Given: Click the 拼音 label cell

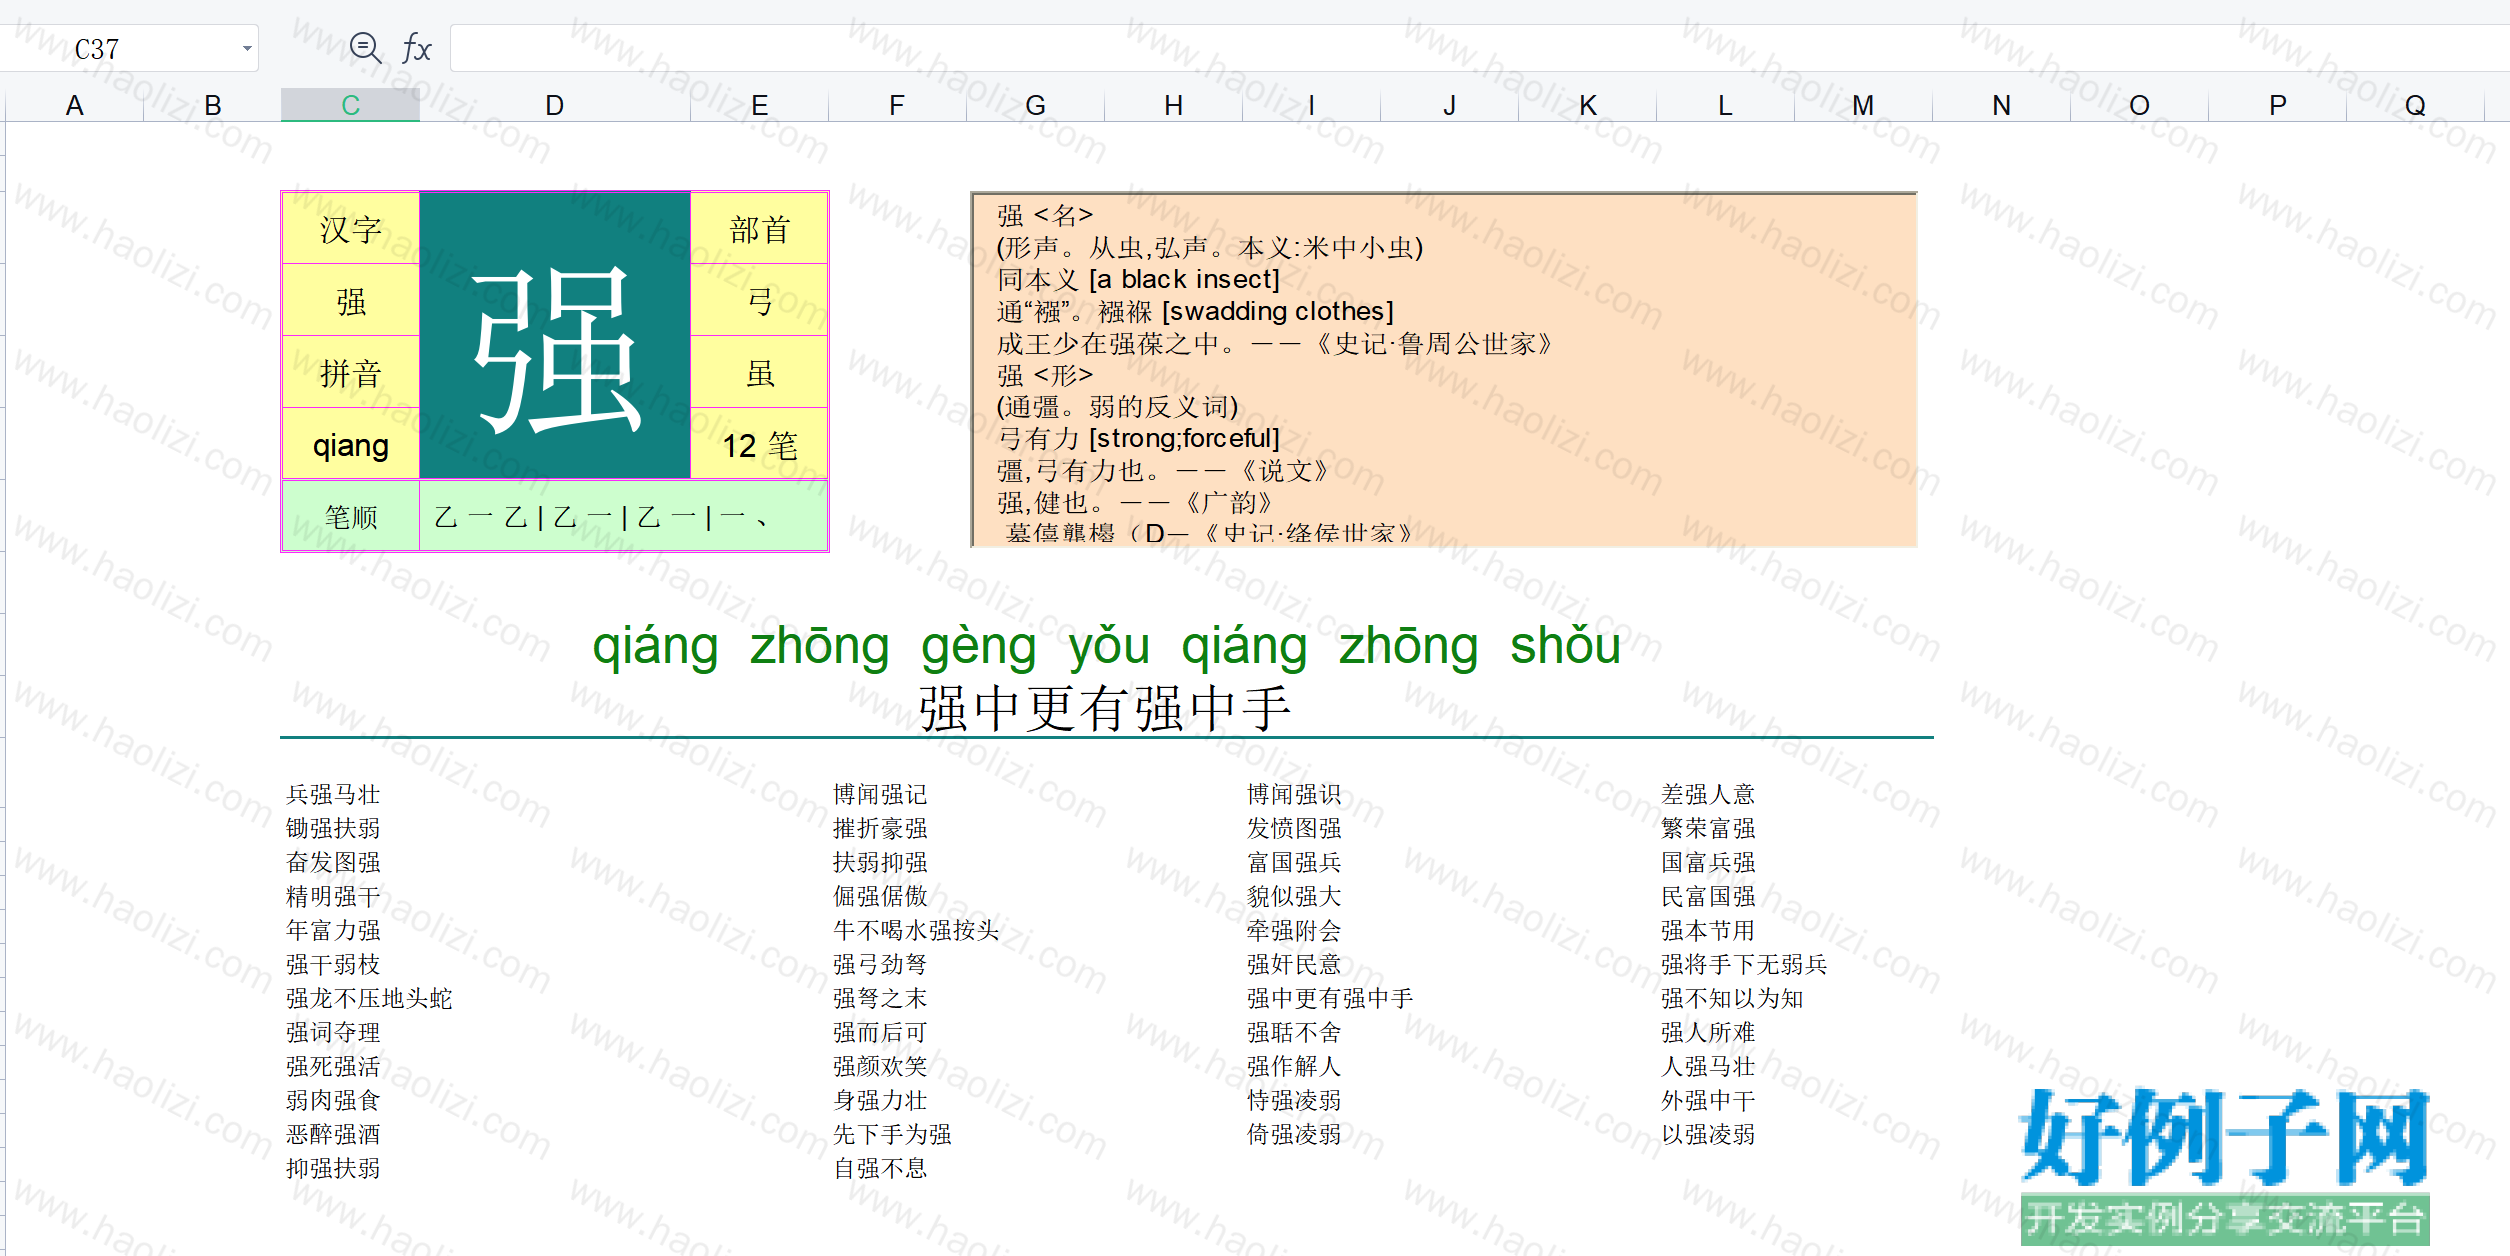Looking at the screenshot, I should (x=351, y=373).
